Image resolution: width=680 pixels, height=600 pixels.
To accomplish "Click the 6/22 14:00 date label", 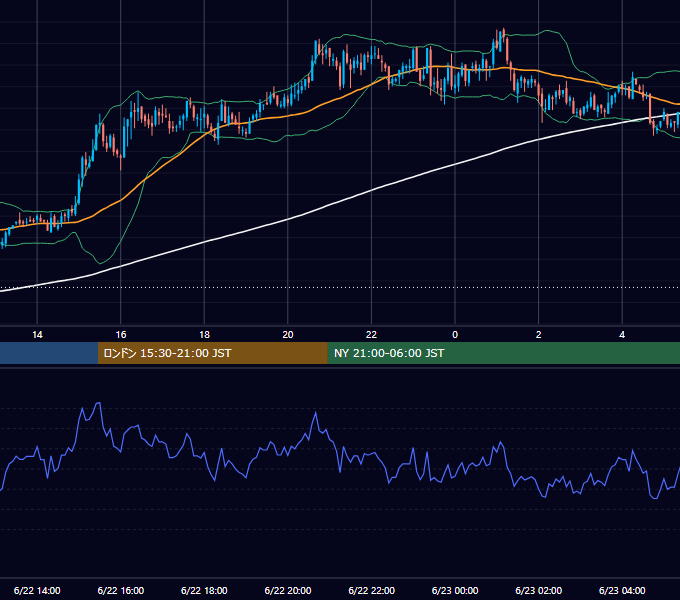I will coord(37,590).
